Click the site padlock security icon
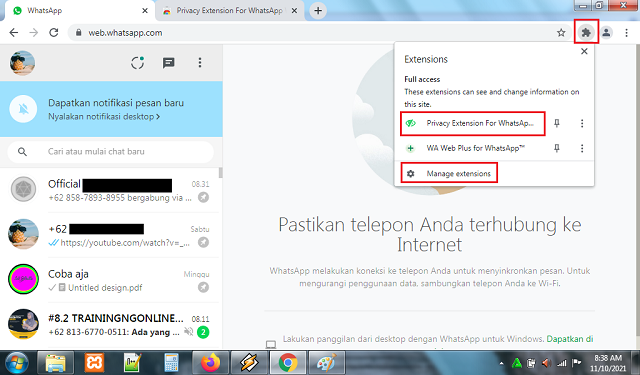This screenshot has width=640, height=375. (79, 33)
